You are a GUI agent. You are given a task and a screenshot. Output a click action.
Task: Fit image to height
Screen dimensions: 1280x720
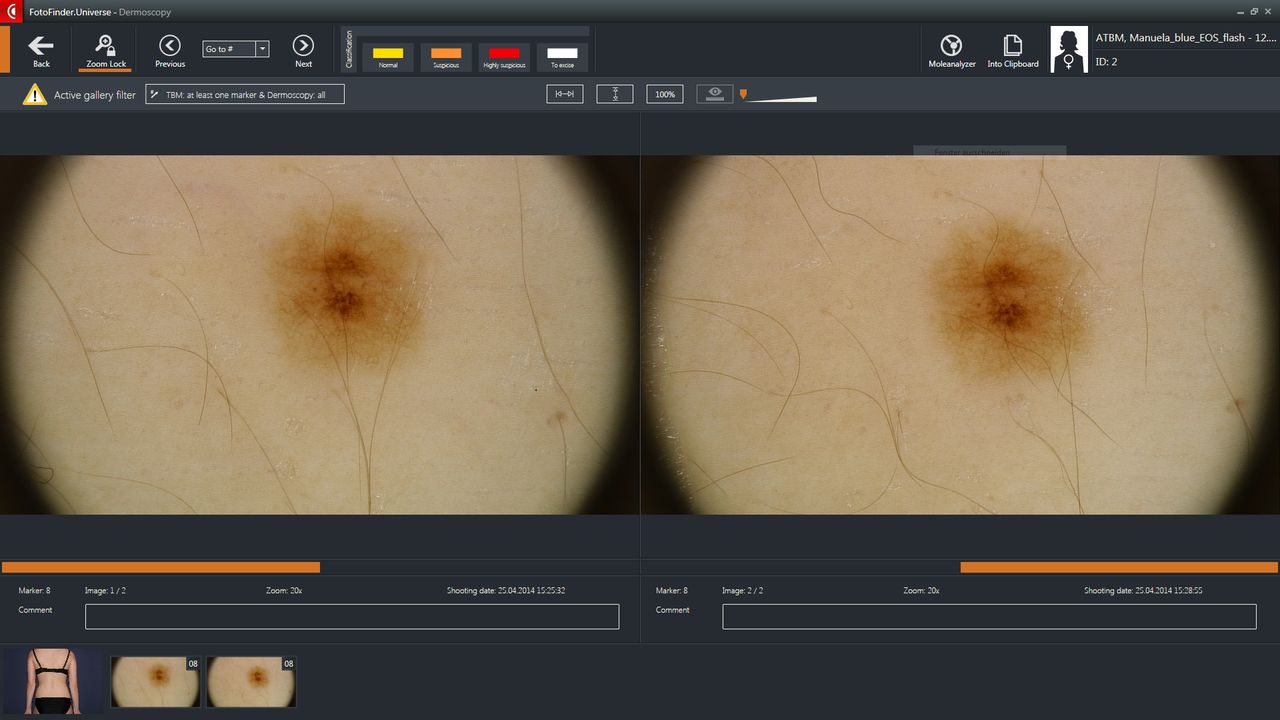coord(615,94)
